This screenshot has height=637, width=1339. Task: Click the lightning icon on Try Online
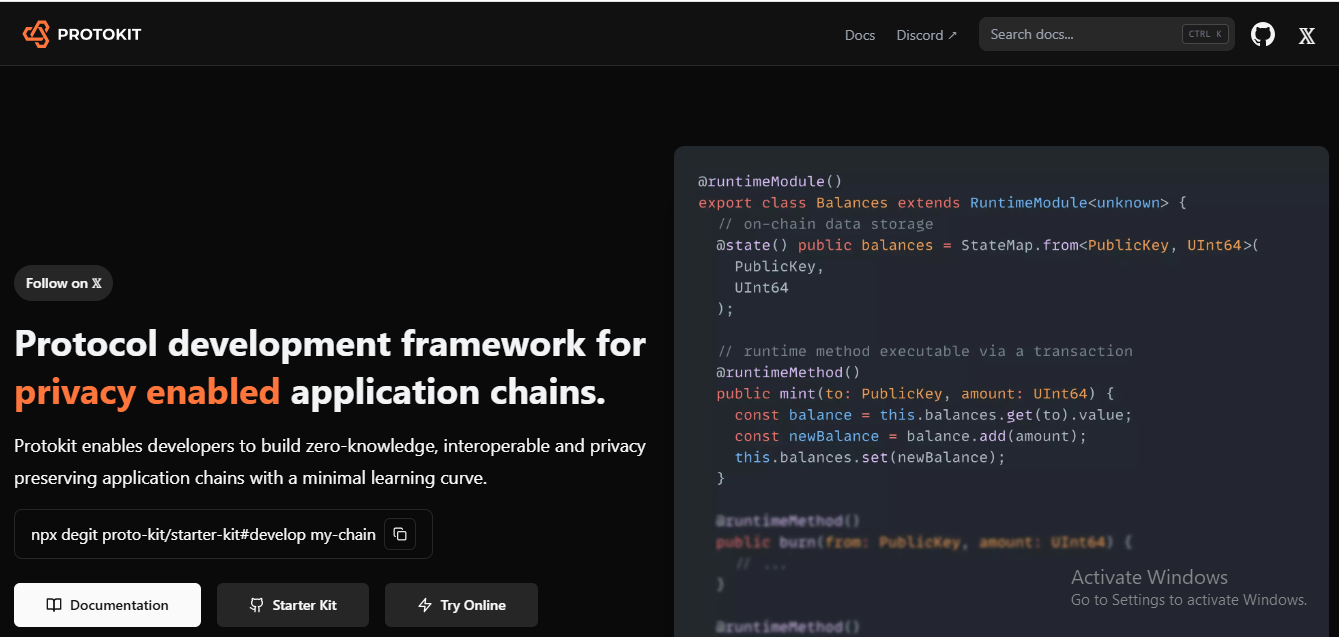coord(425,605)
